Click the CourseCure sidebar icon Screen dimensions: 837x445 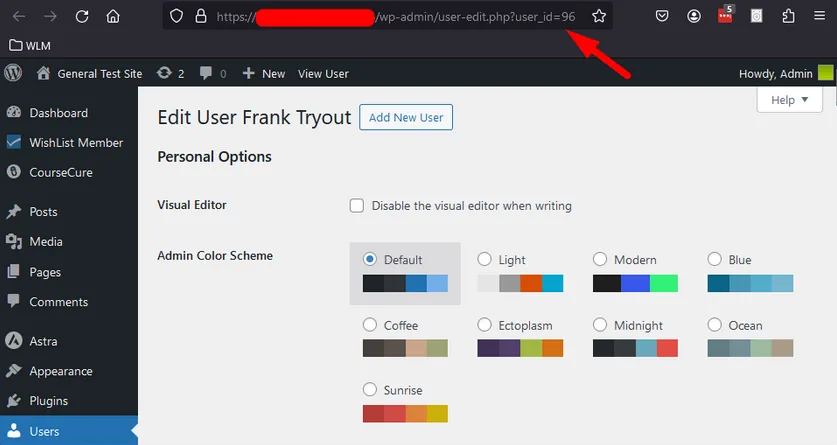pyautogui.click(x=14, y=172)
